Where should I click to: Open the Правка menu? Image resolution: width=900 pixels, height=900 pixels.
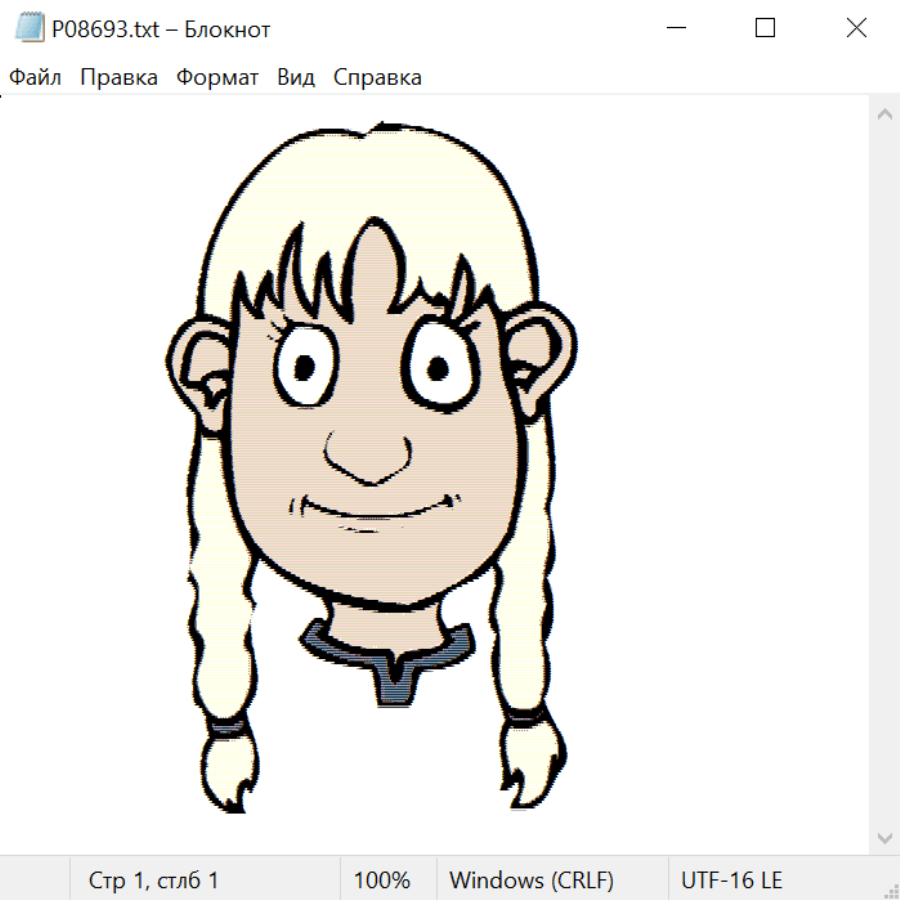(118, 78)
